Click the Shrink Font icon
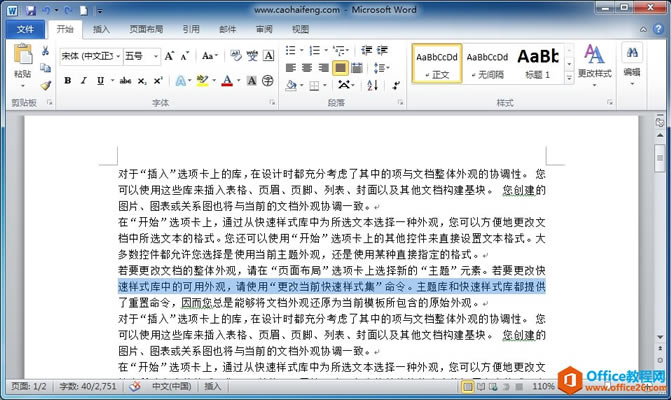Screen dimensions: 671x400 pyautogui.click(x=184, y=56)
